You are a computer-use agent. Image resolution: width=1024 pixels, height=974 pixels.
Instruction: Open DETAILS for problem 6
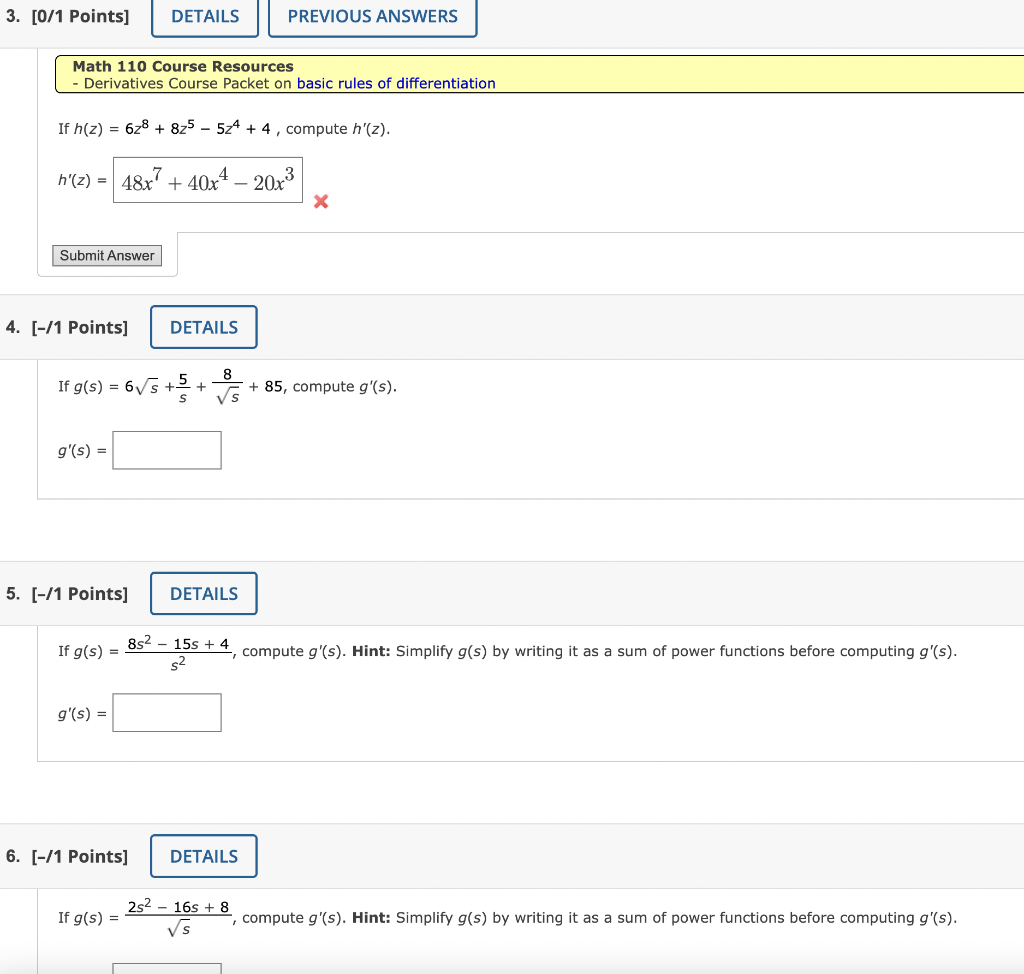click(203, 856)
